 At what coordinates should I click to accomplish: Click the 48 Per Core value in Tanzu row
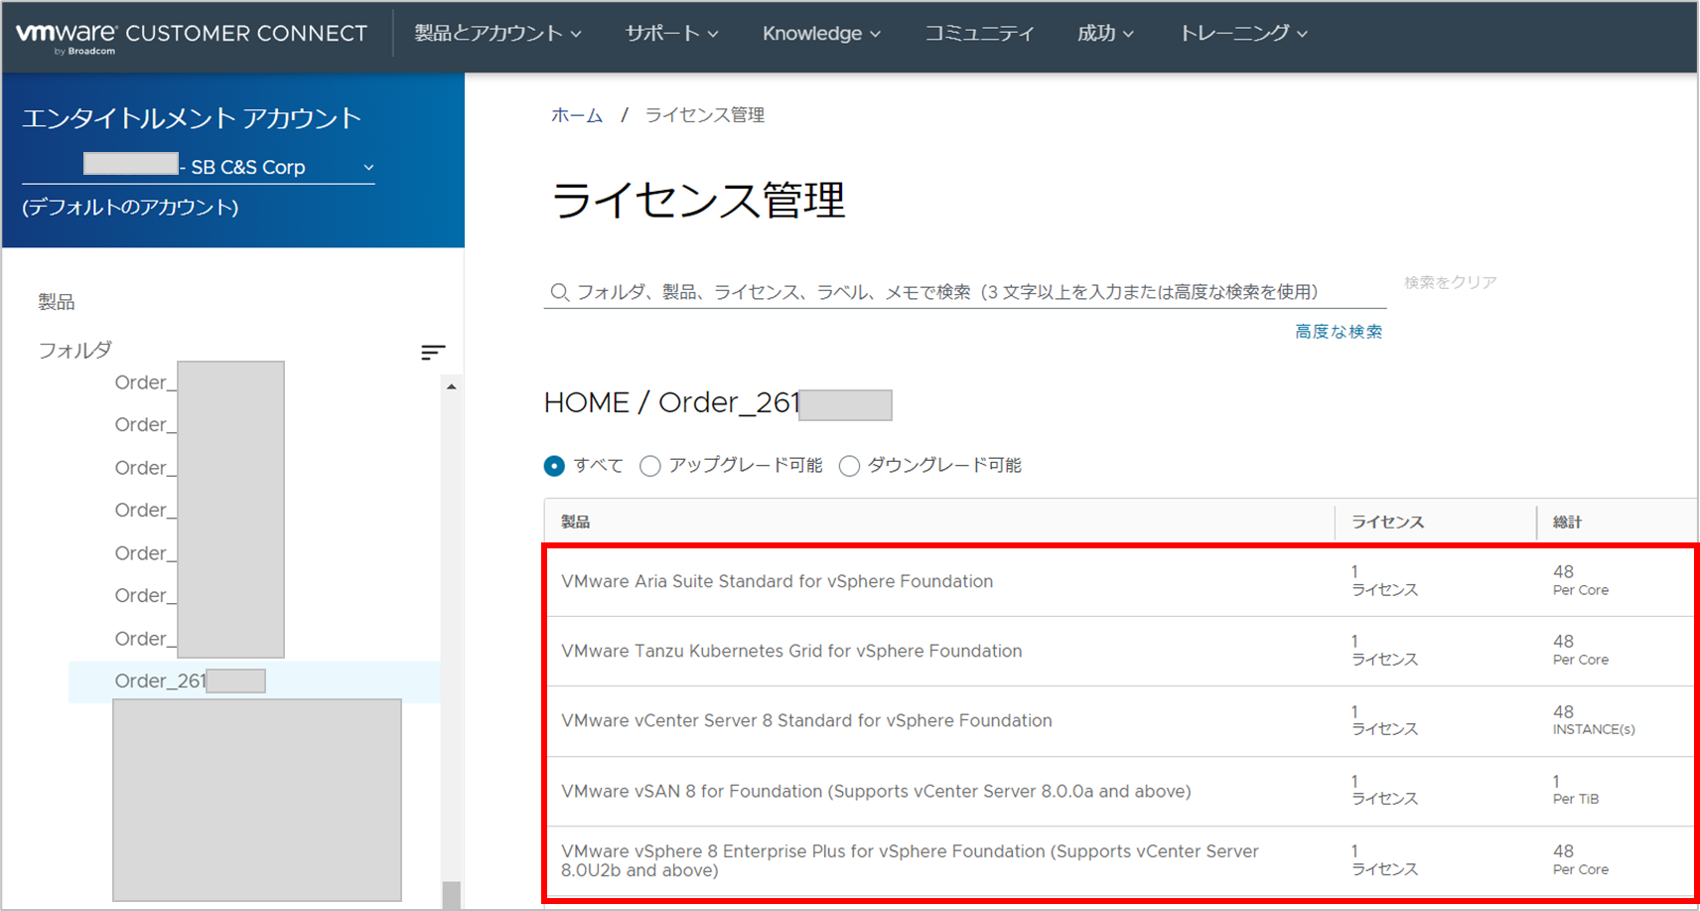pos(1580,650)
